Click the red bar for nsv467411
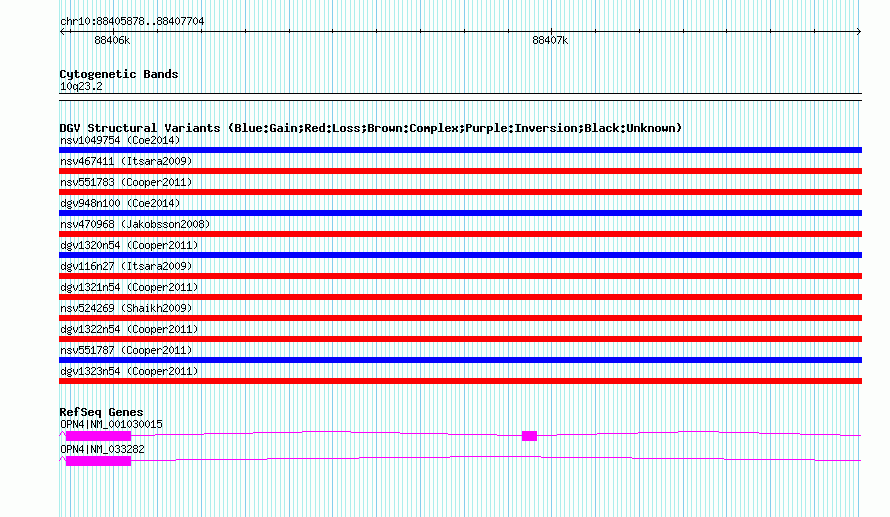890x517 pixels. 460,171
